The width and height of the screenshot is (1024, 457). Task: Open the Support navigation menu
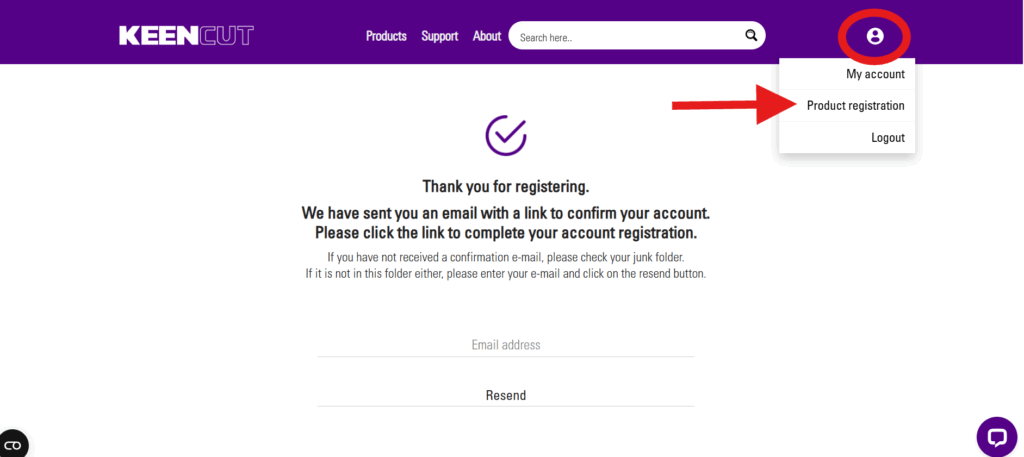(439, 36)
